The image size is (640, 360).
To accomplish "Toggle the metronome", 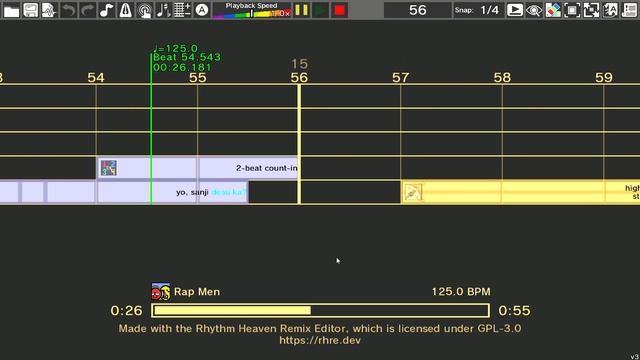I will click(125, 10).
